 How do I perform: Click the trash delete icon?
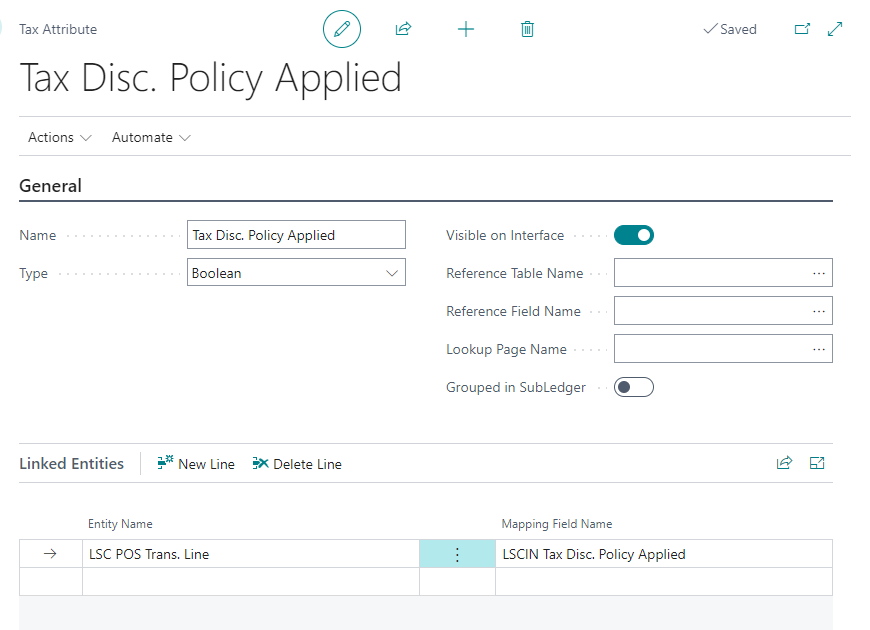click(x=527, y=29)
